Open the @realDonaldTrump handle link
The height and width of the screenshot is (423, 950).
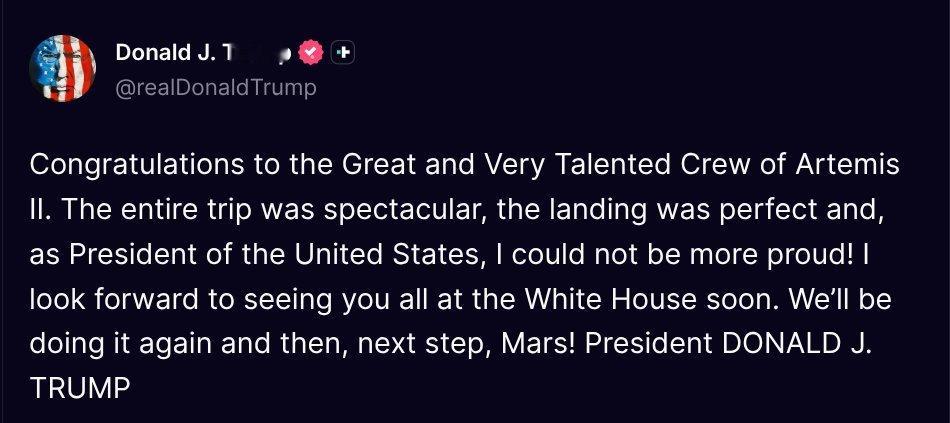pyautogui.click(x=216, y=88)
